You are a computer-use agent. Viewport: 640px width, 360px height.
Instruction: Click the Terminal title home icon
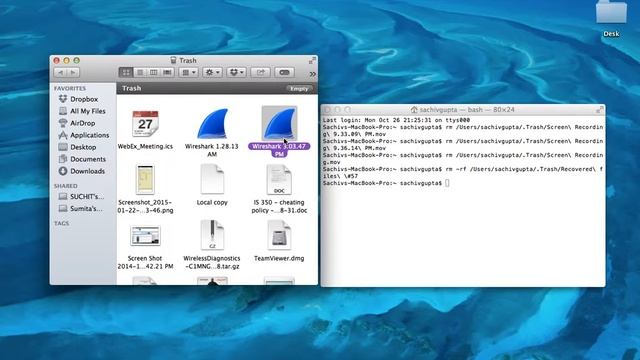[414, 110]
